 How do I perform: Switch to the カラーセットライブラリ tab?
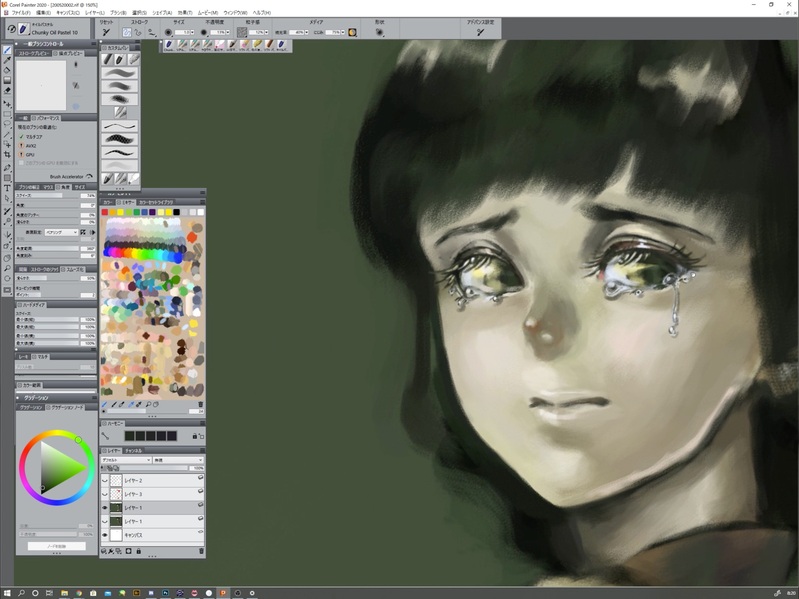point(156,202)
